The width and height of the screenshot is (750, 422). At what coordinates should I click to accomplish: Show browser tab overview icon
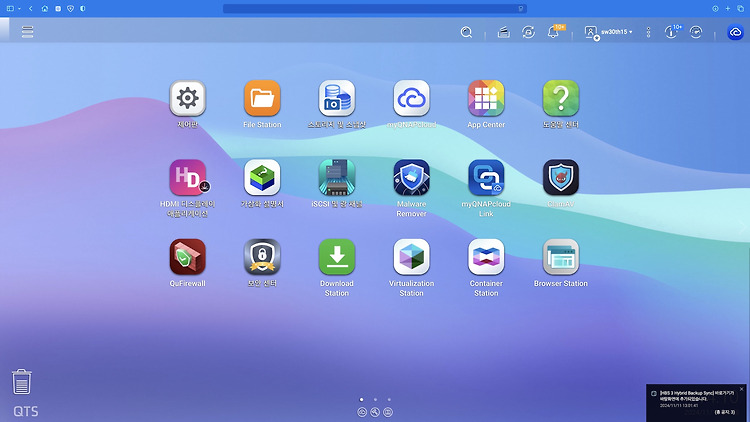coord(740,9)
